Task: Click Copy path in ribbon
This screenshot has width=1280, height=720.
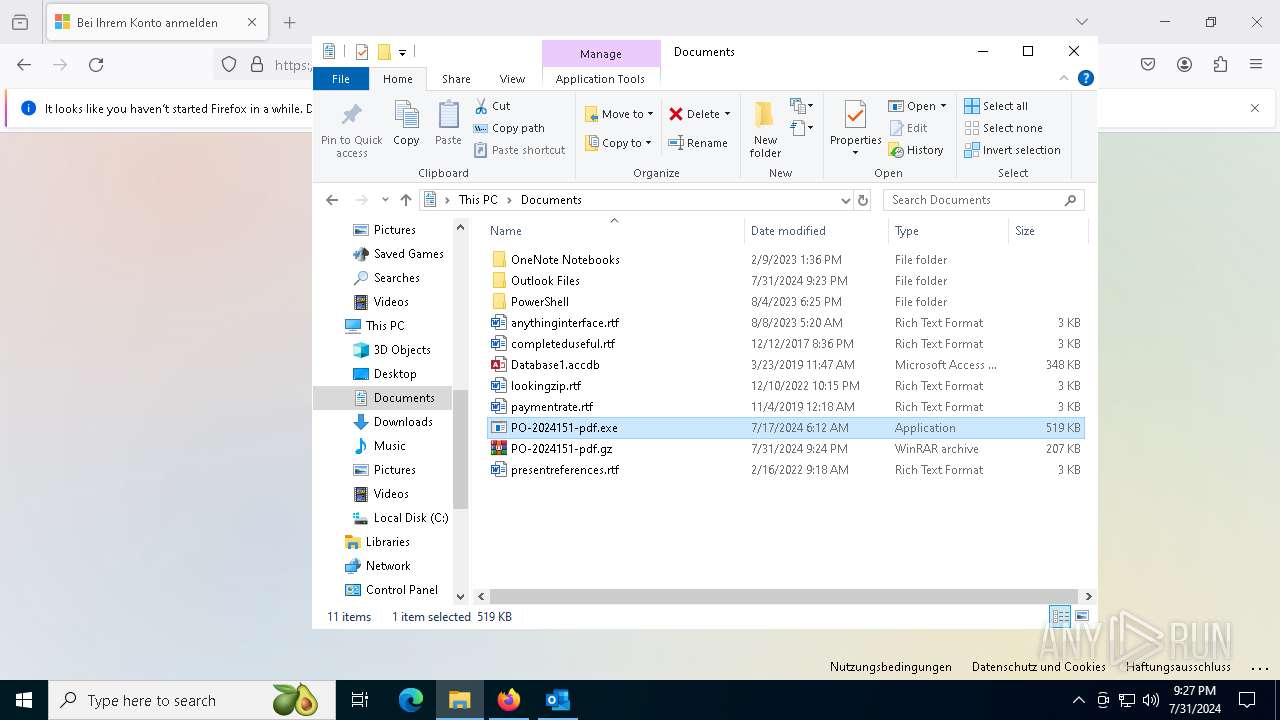Action: tap(509, 128)
